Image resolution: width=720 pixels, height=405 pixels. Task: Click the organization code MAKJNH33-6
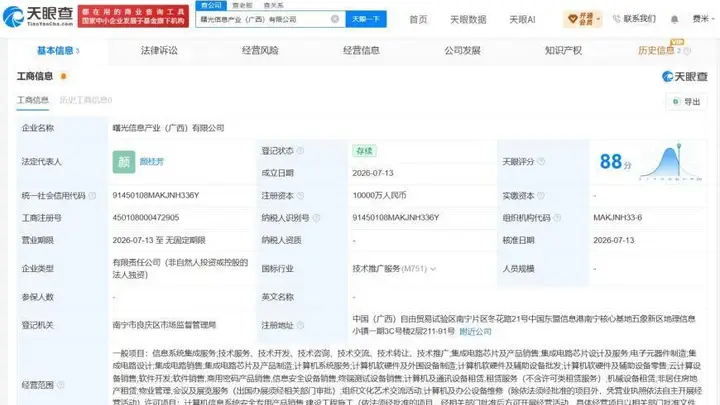pos(618,217)
